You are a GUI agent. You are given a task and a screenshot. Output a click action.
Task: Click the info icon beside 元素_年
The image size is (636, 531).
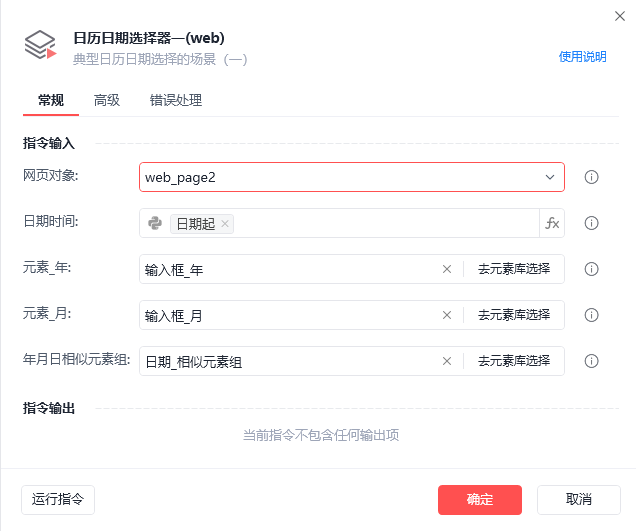(x=591, y=269)
